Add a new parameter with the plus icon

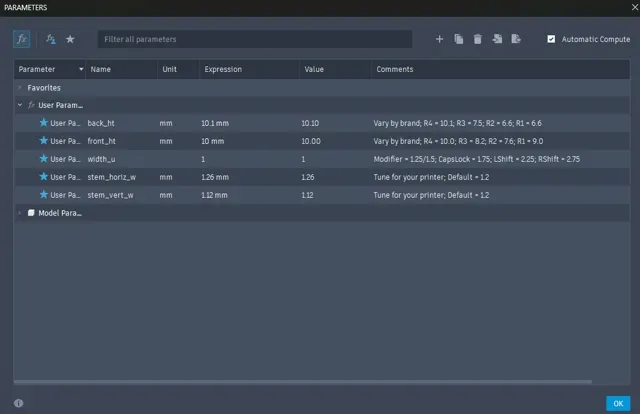439,39
